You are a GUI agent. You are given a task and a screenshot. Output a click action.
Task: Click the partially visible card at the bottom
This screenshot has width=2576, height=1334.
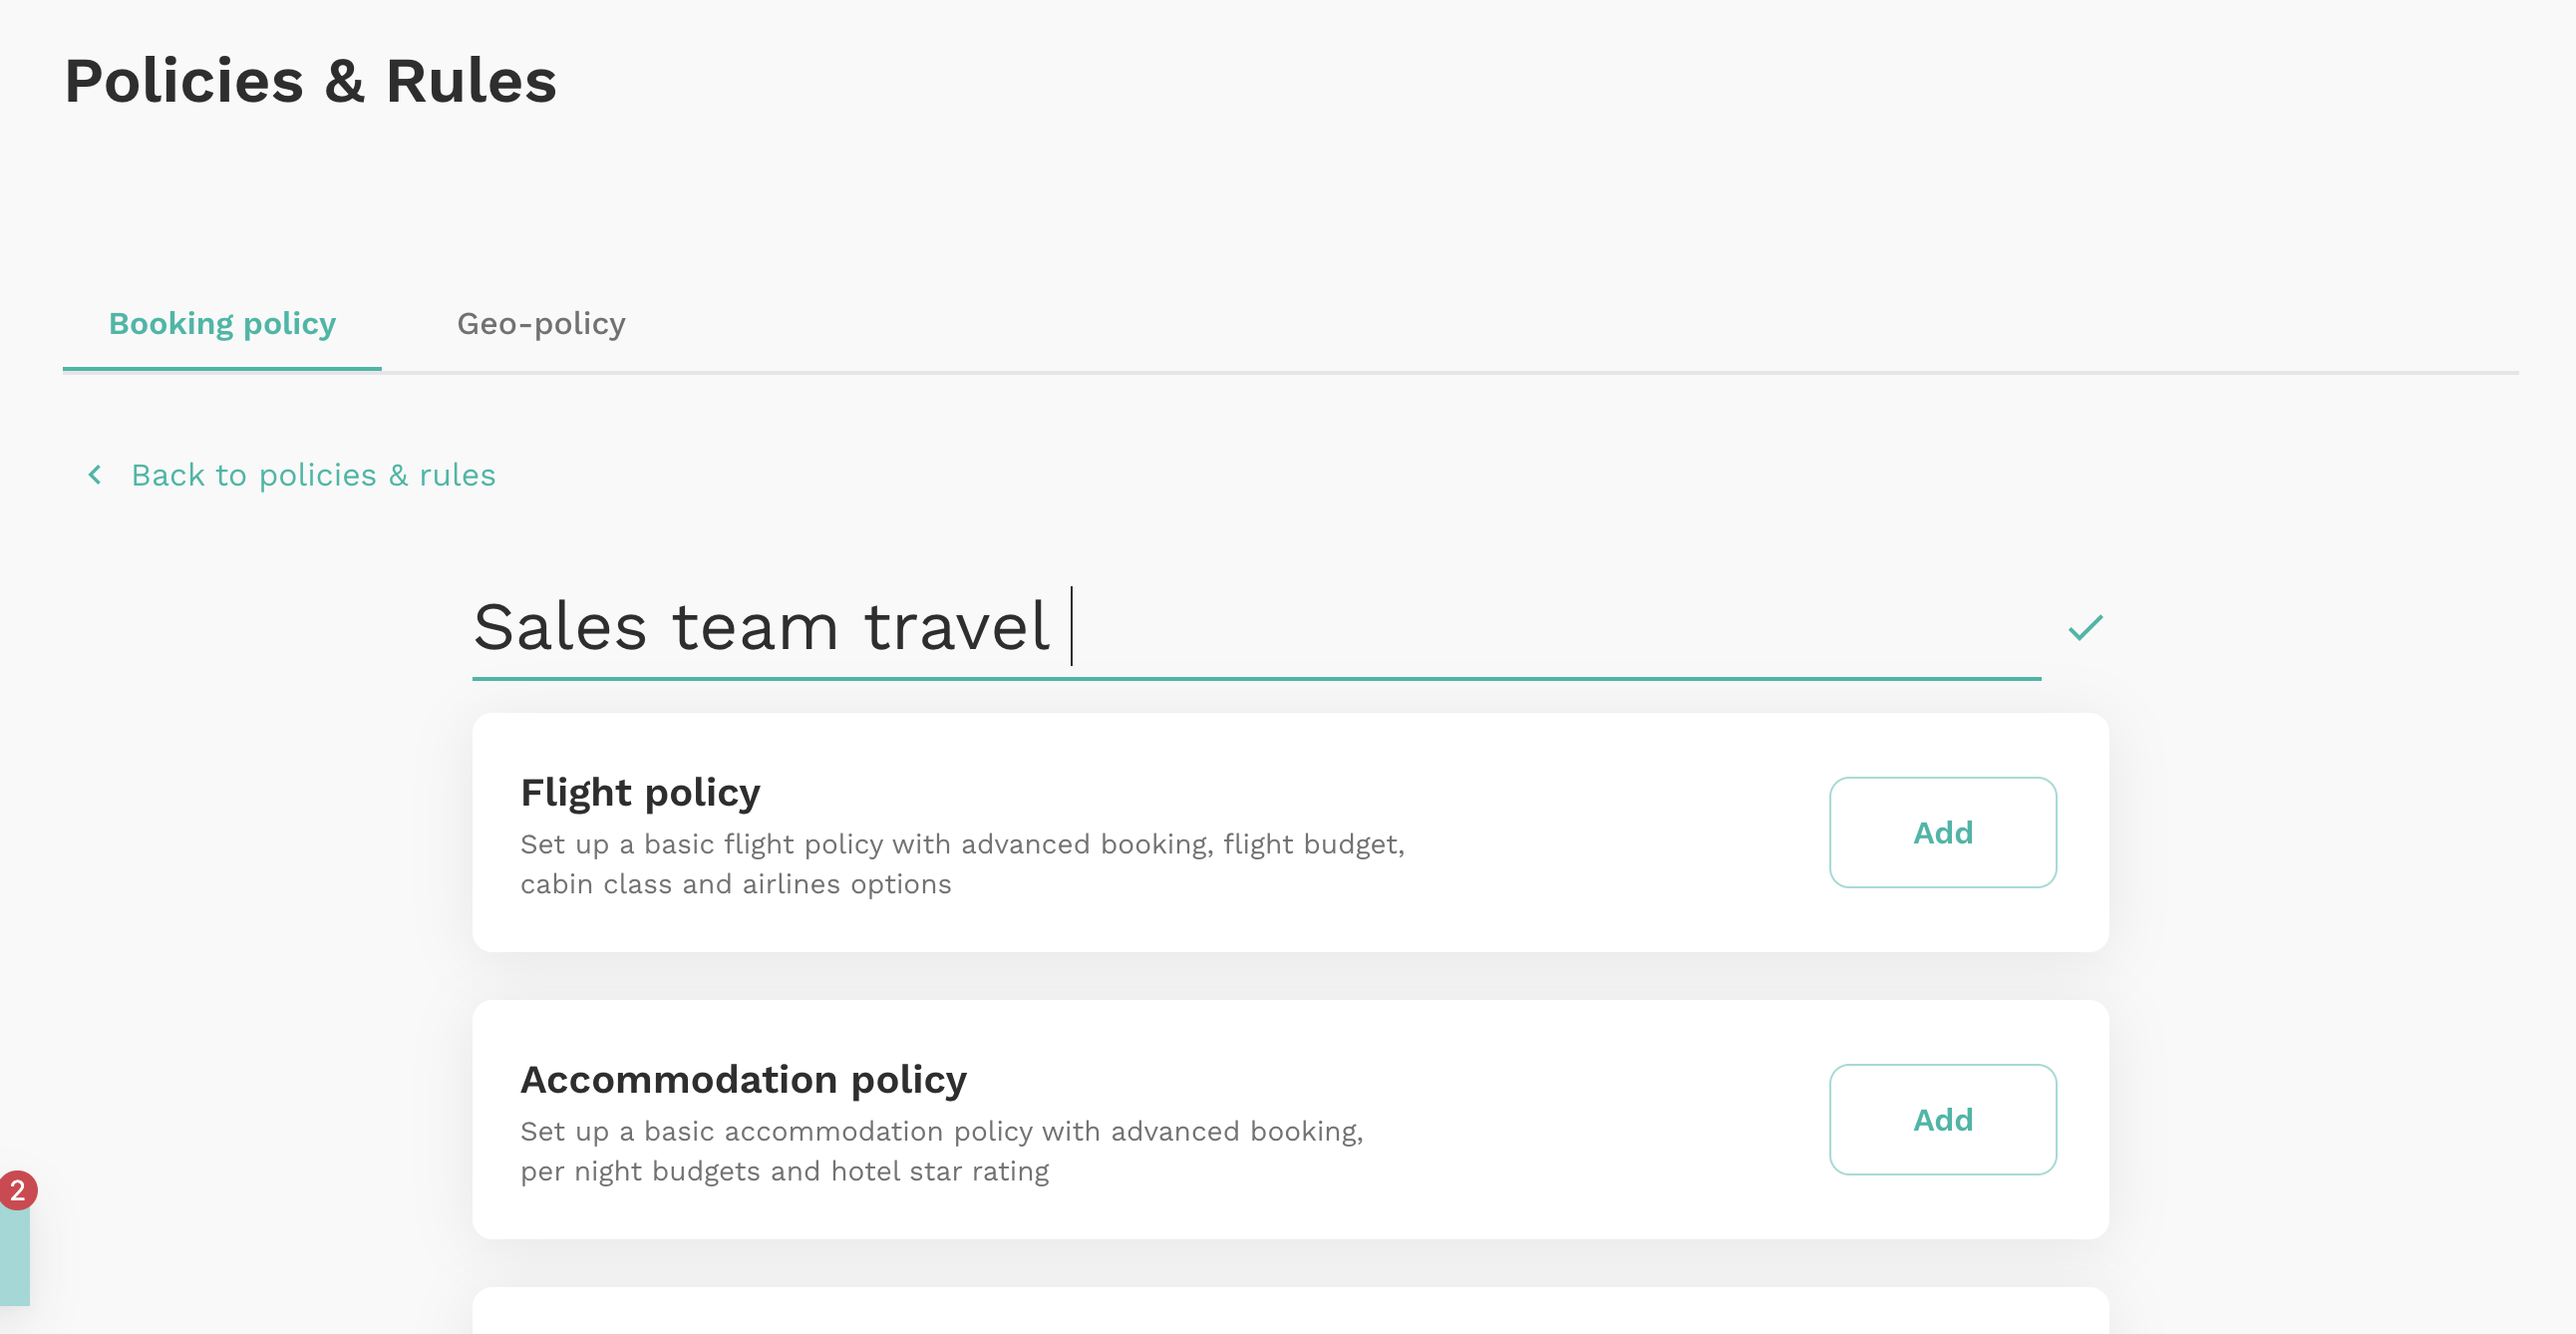pyautogui.click(x=1290, y=1311)
